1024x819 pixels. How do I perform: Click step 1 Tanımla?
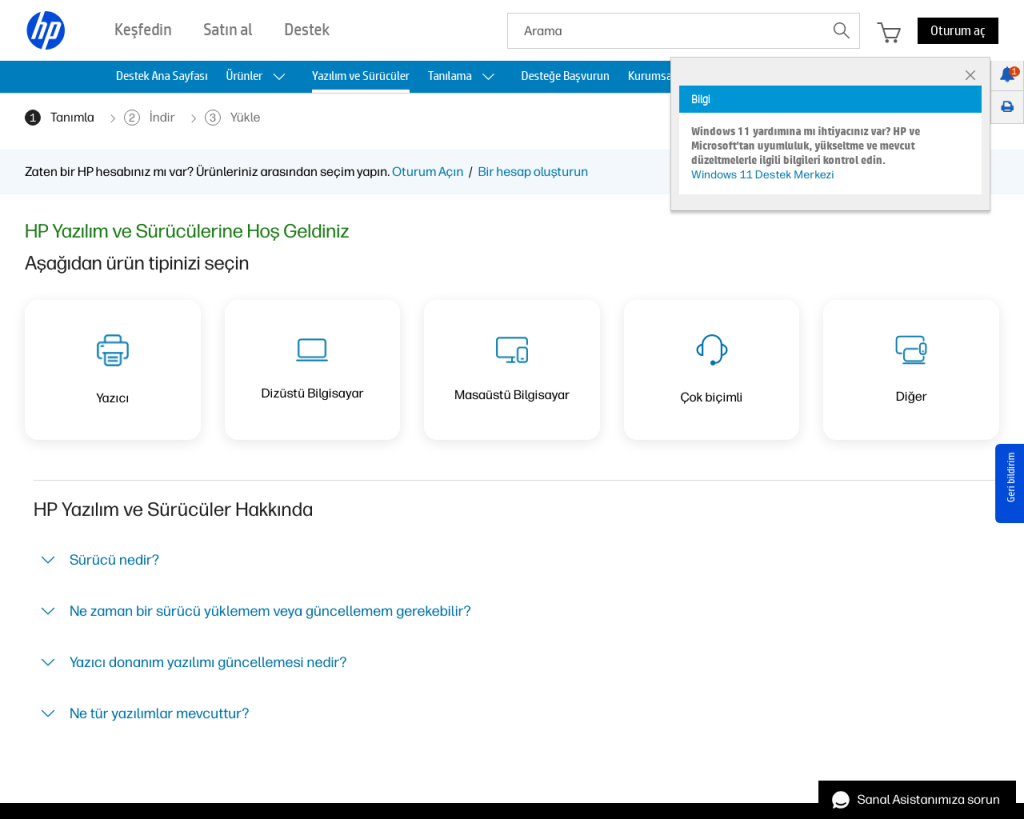coord(59,118)
